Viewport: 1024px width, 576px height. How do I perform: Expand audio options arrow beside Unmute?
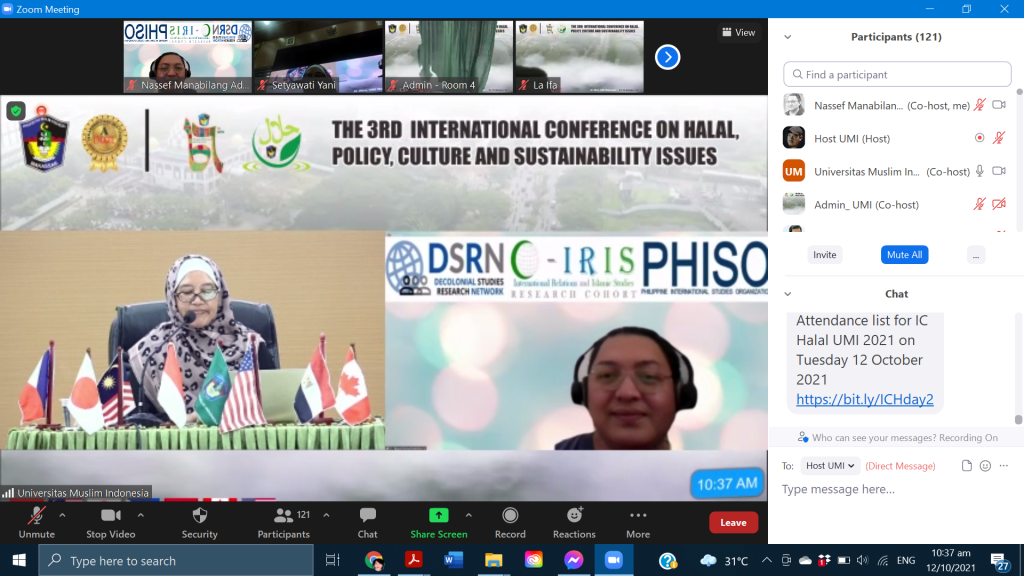[x=62, y=515]
